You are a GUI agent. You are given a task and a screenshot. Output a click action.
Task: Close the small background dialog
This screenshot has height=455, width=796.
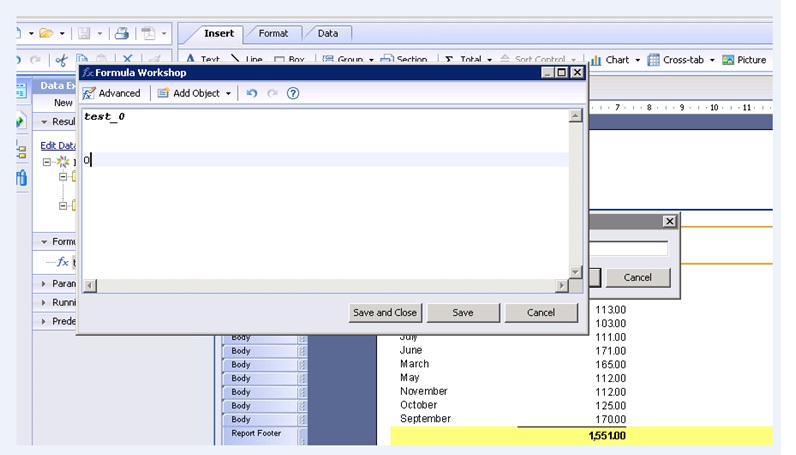click(670, 221)
